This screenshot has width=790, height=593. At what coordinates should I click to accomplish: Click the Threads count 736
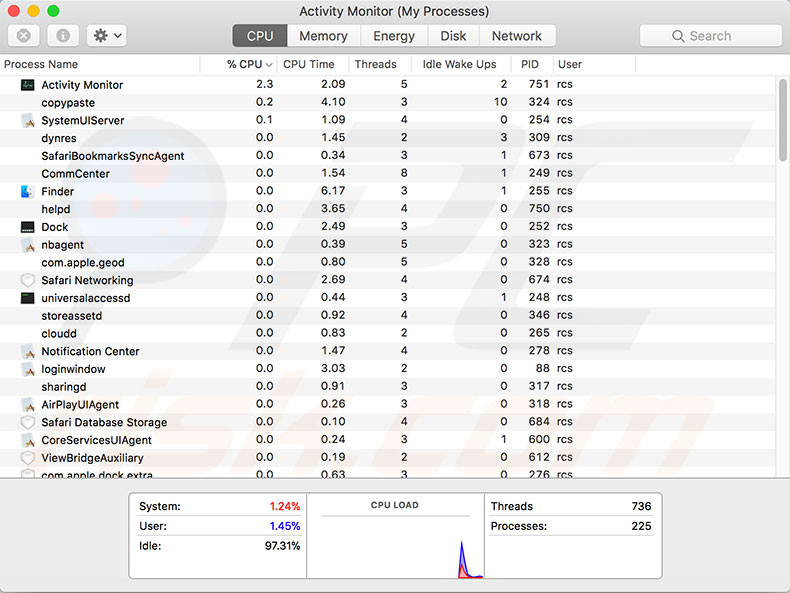(x=641, y=506)
